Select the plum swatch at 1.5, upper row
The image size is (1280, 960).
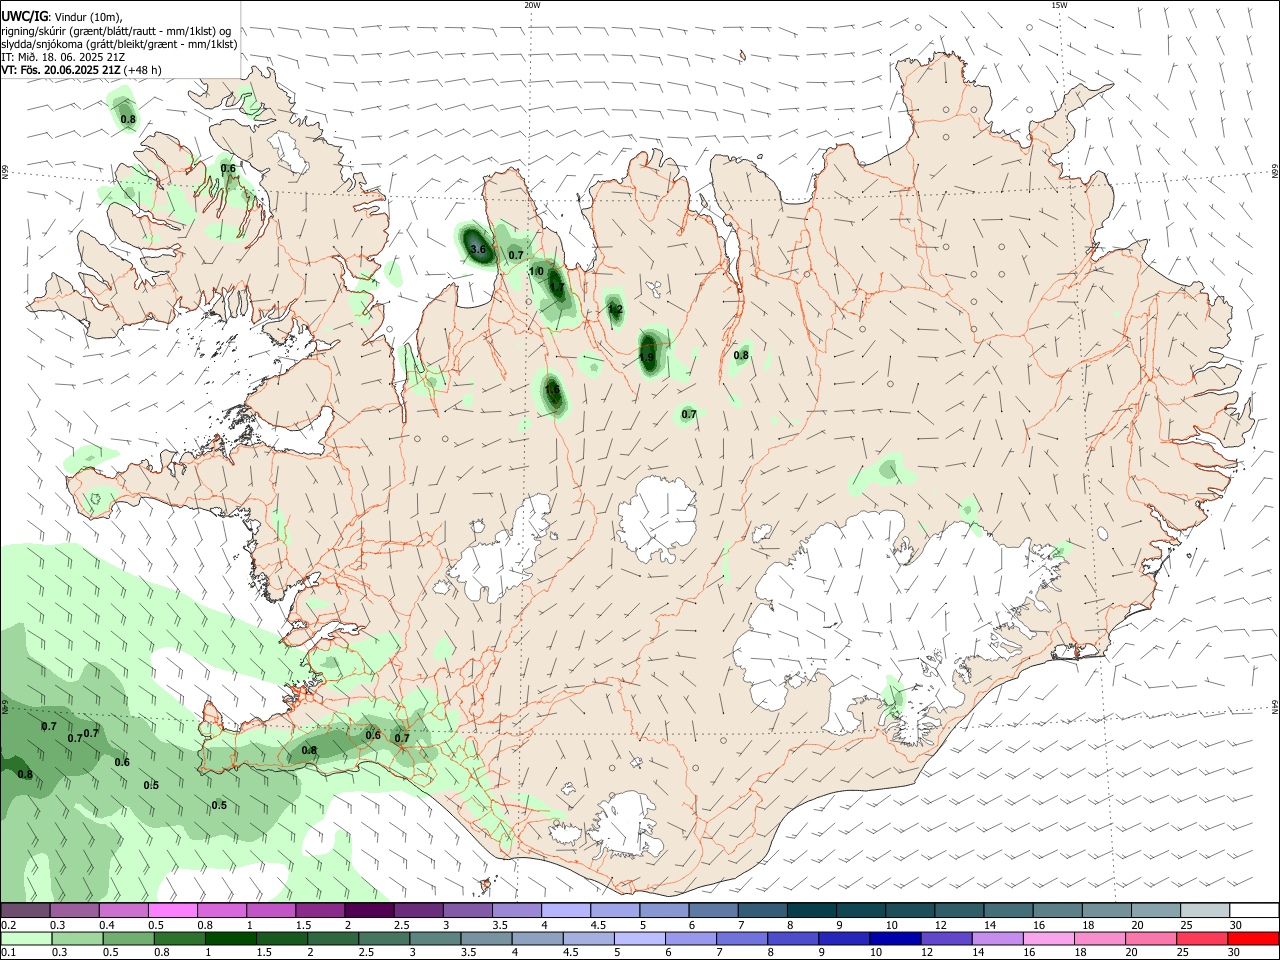coord(319,910)
